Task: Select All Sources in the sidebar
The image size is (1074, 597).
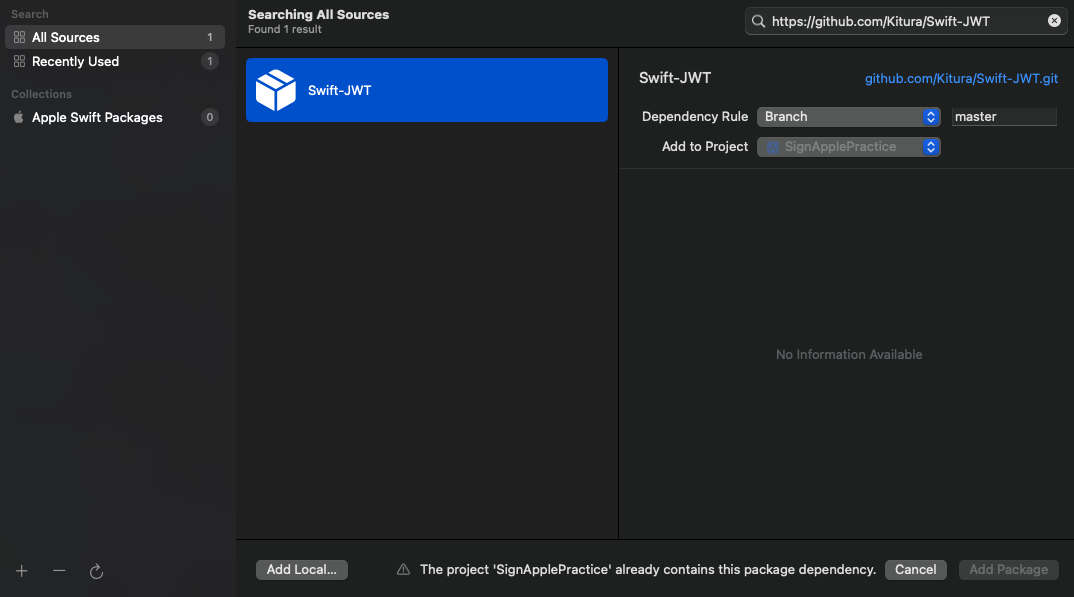Action: (x=114, y=37)
